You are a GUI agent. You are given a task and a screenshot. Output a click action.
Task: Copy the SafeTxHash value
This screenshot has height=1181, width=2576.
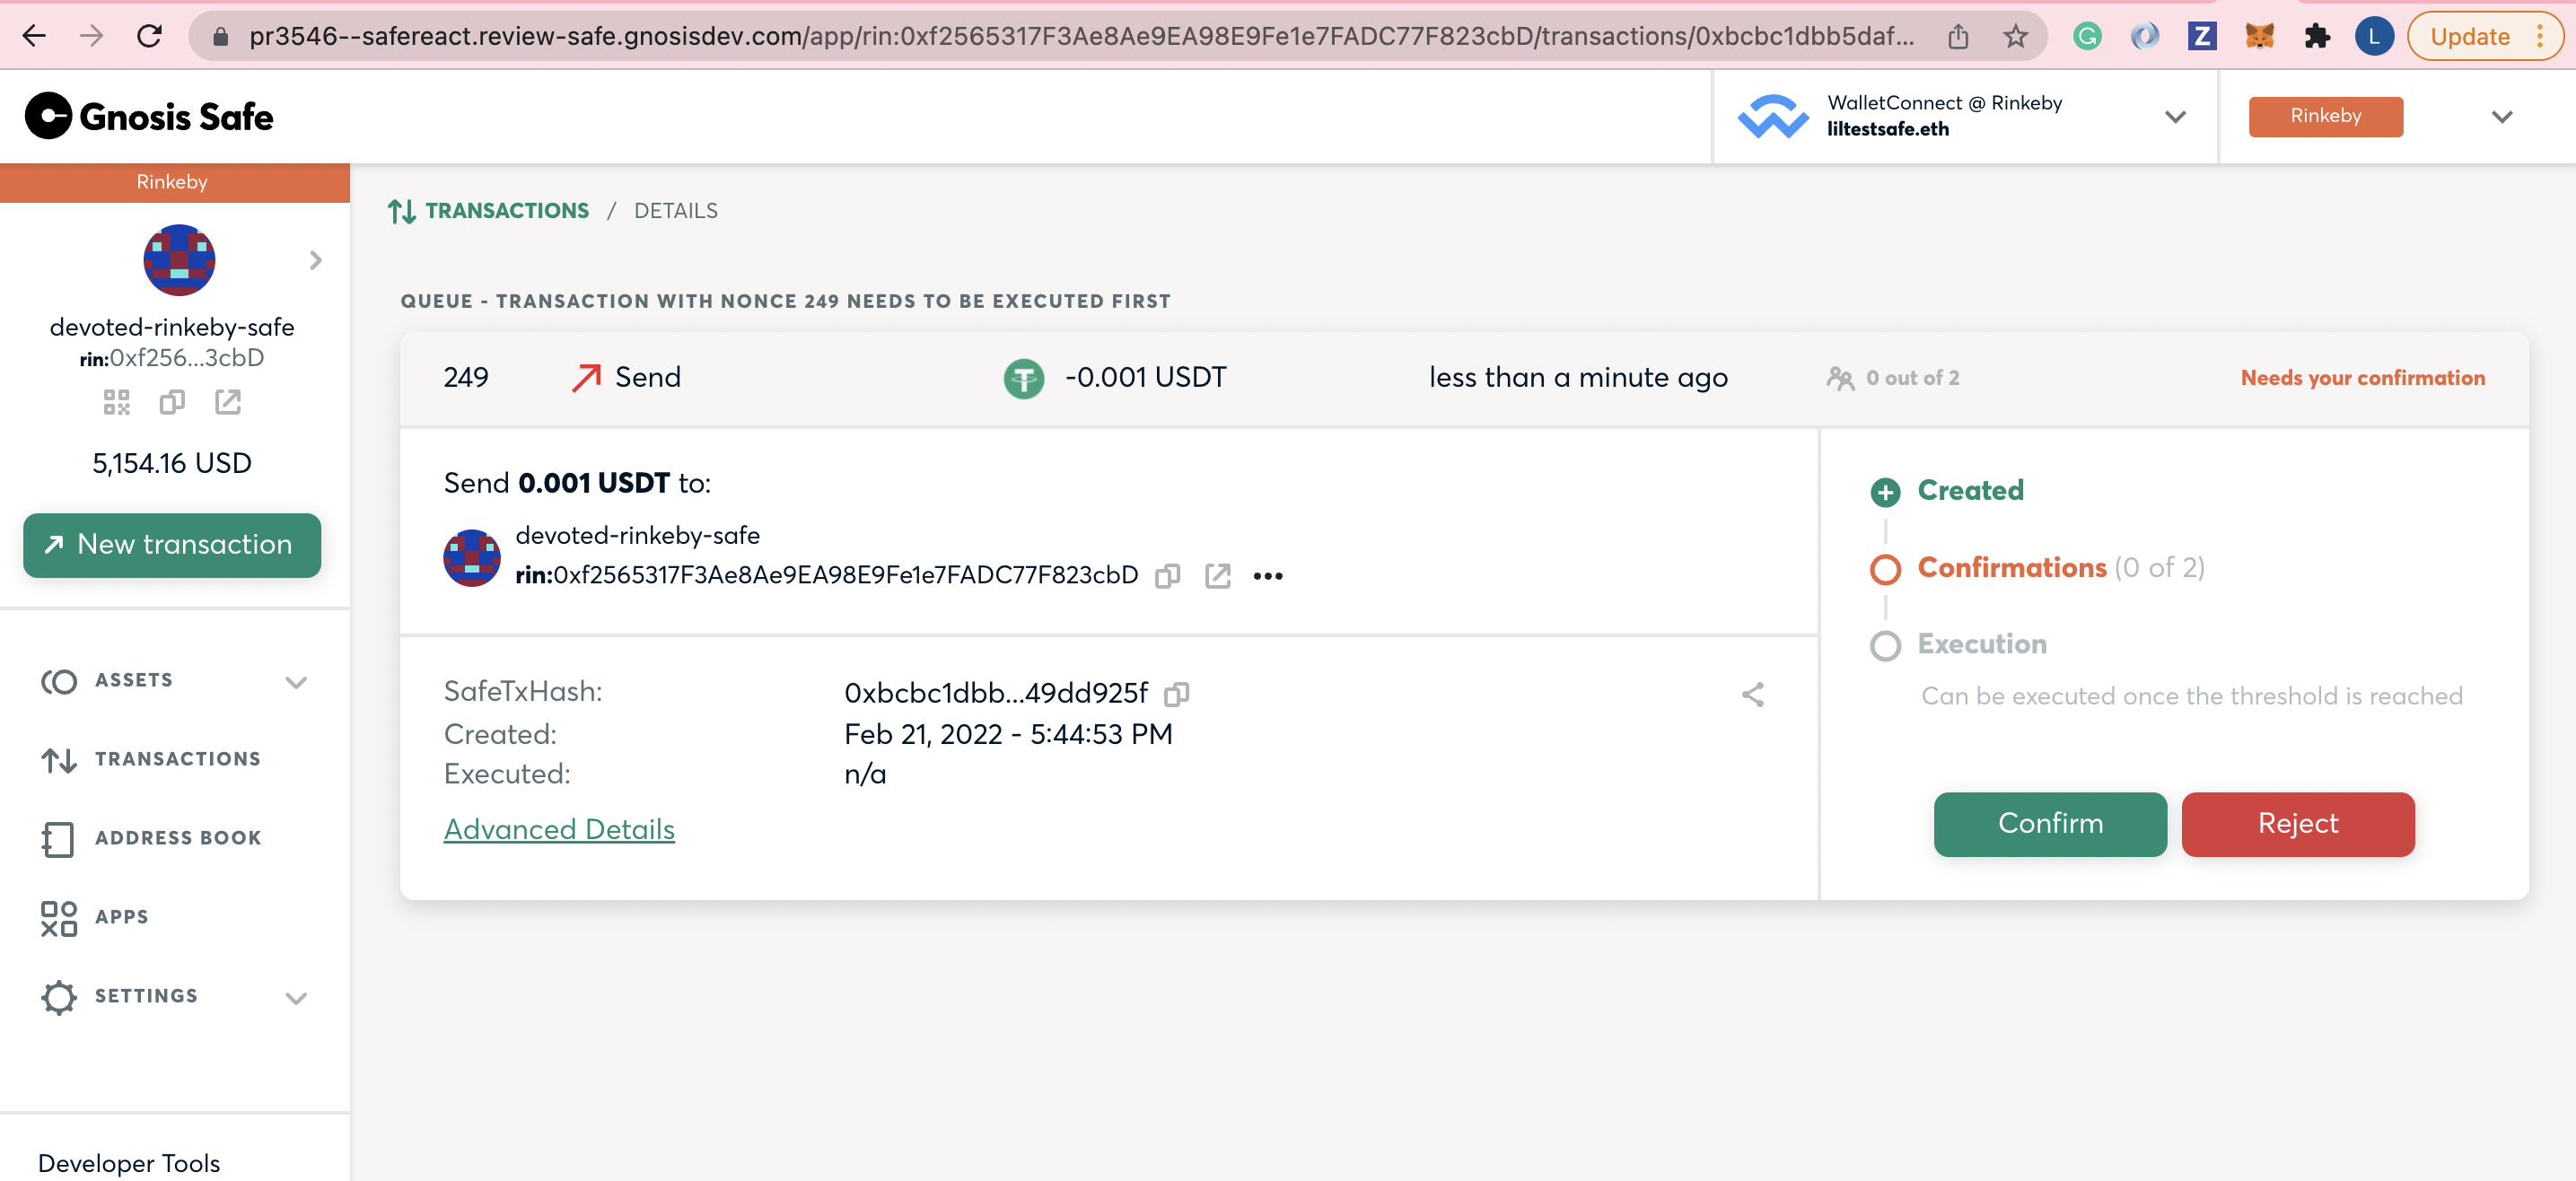click(x=1177, y=693)
